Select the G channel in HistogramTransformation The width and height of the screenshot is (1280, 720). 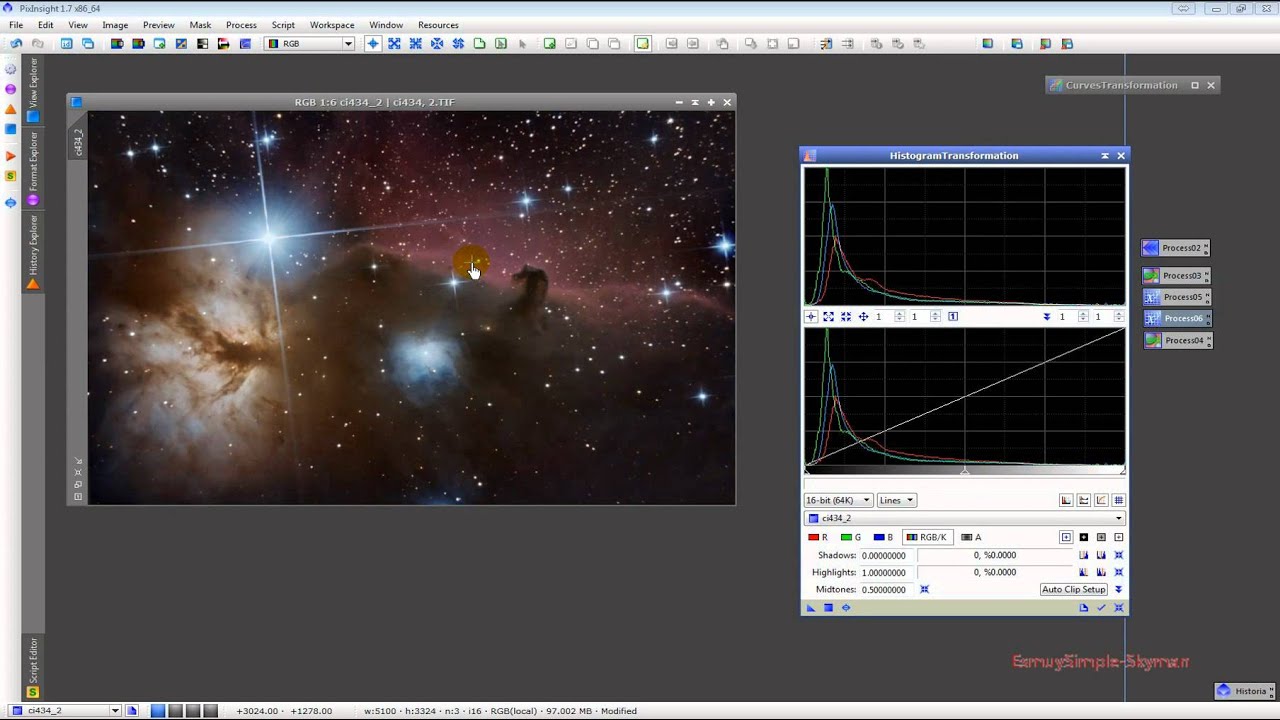coord(851,537)
